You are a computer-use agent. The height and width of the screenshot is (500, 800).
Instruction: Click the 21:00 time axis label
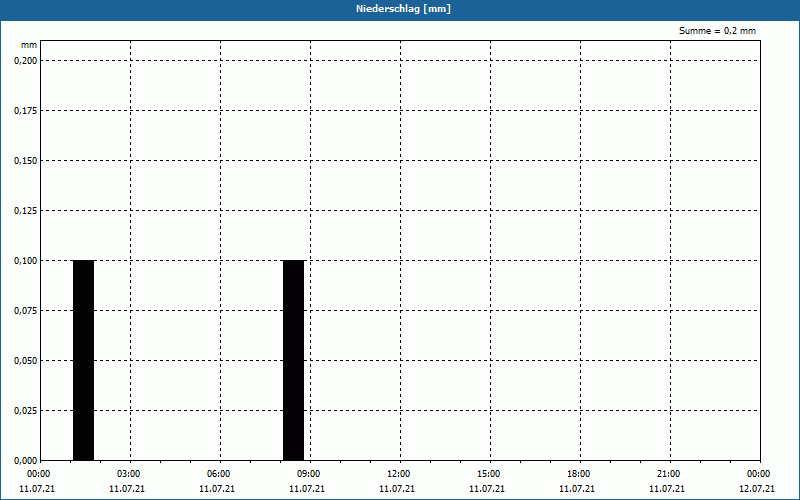(x=668, y=474)
